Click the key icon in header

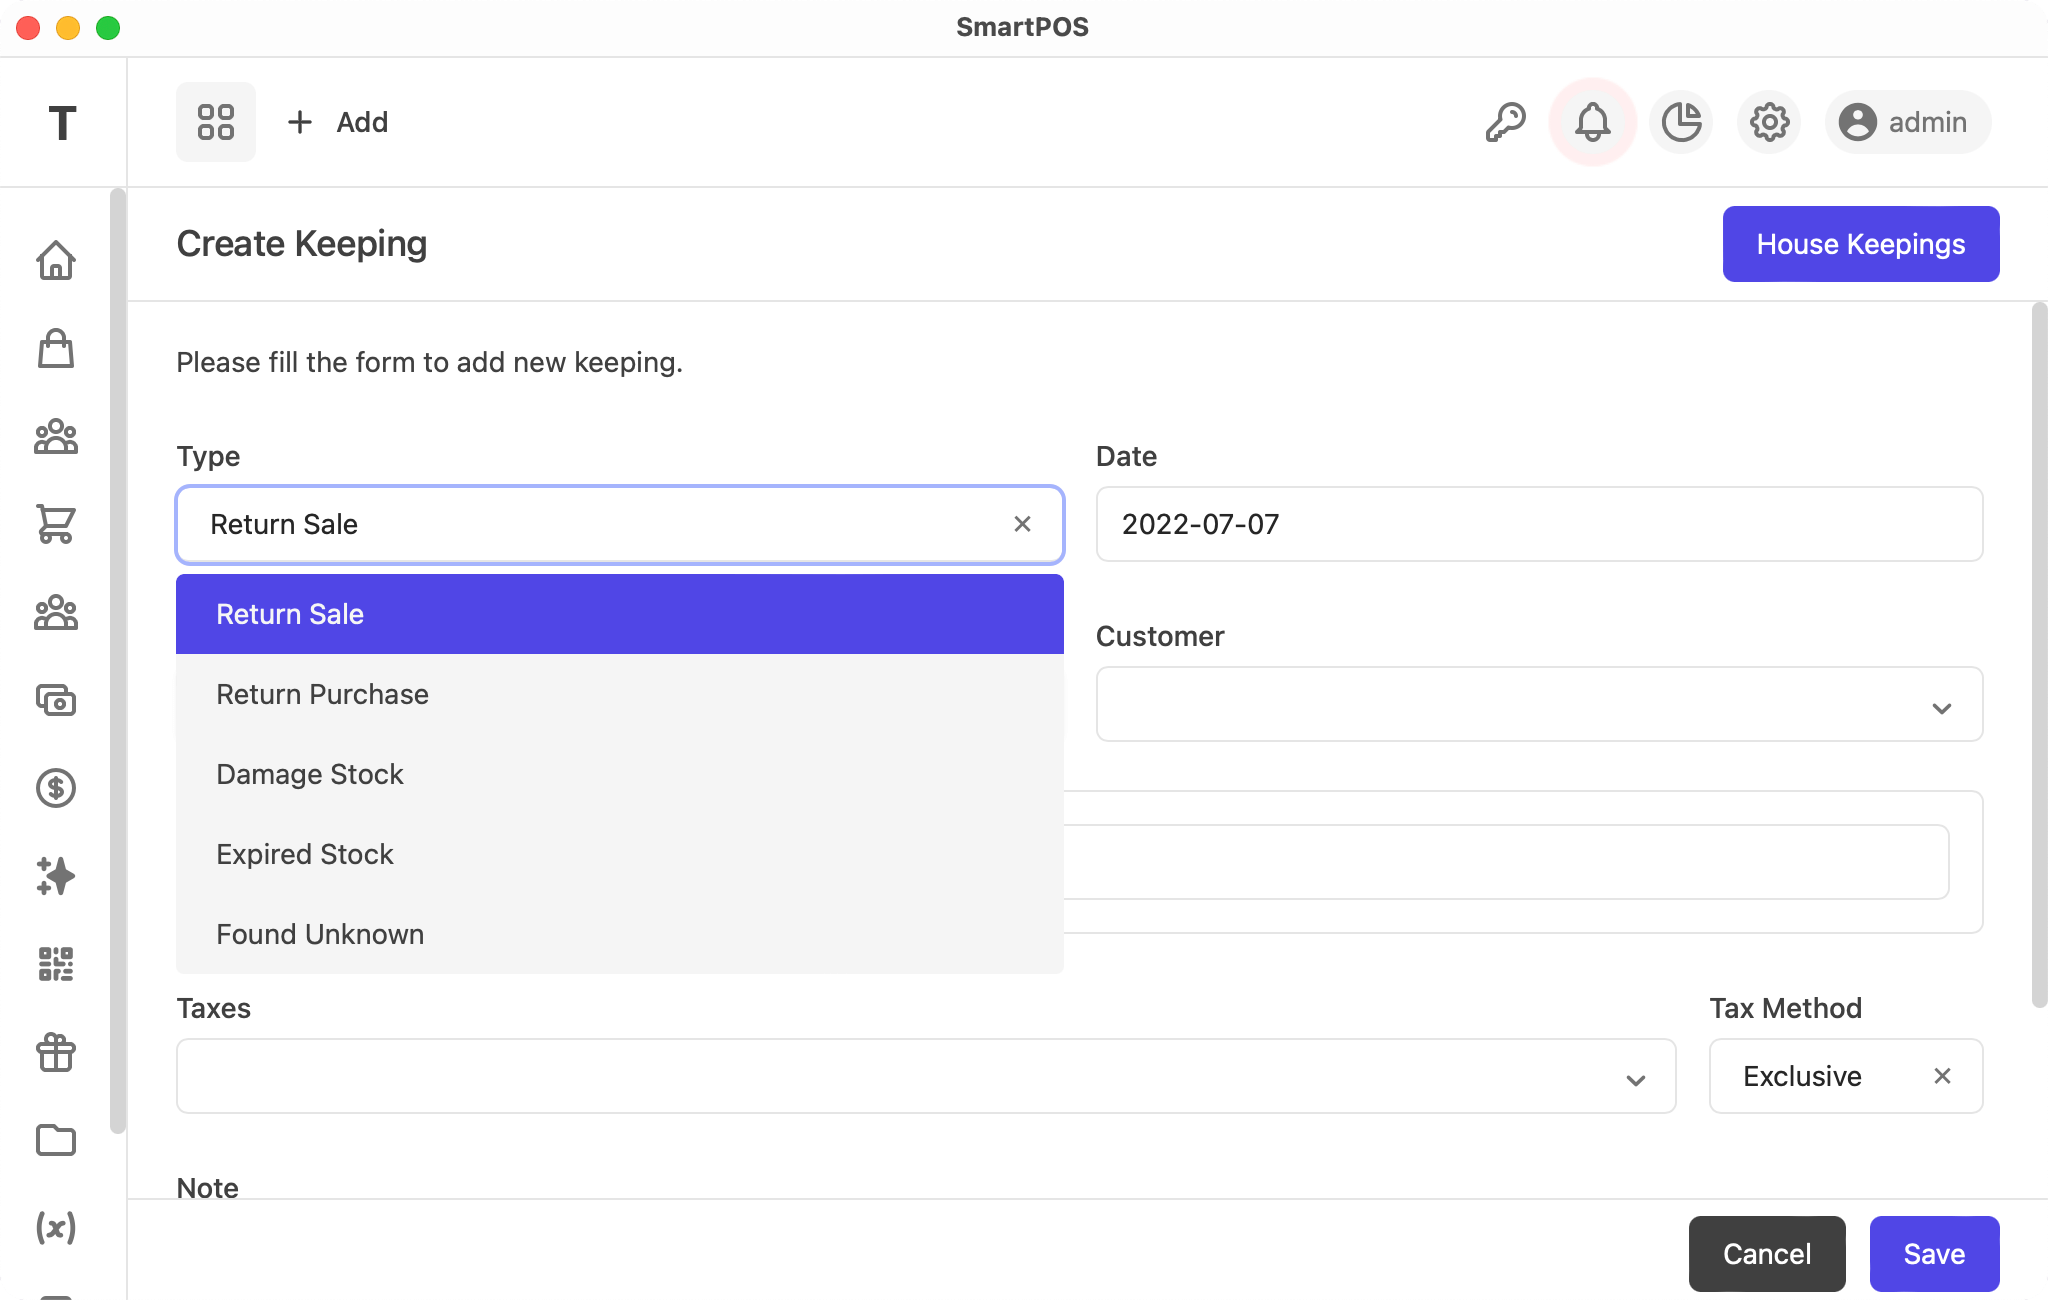1505,122
